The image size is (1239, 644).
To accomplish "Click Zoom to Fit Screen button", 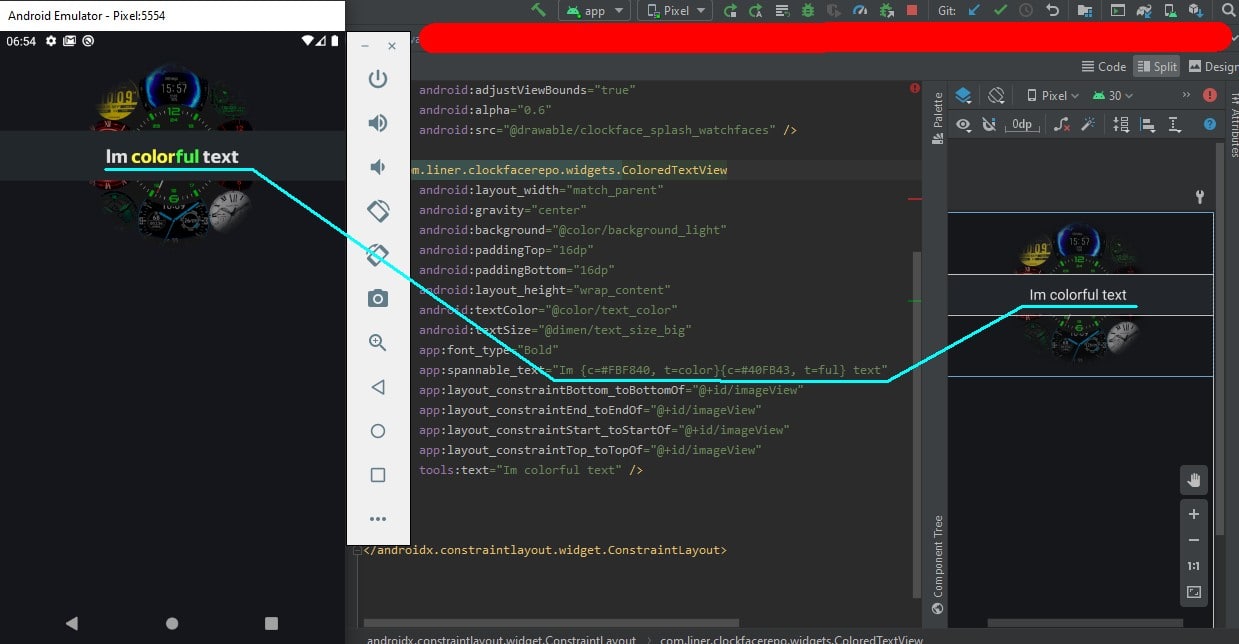I will [x=1193, y=592].
